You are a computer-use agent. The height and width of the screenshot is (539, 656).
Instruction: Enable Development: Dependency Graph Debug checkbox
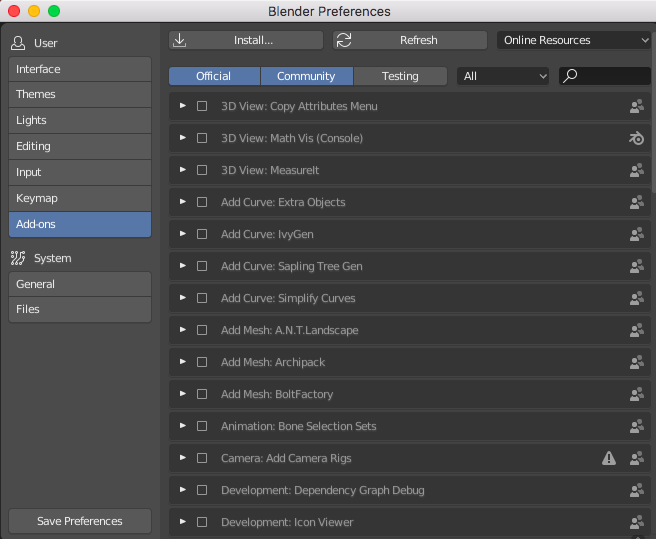[202, 490]
